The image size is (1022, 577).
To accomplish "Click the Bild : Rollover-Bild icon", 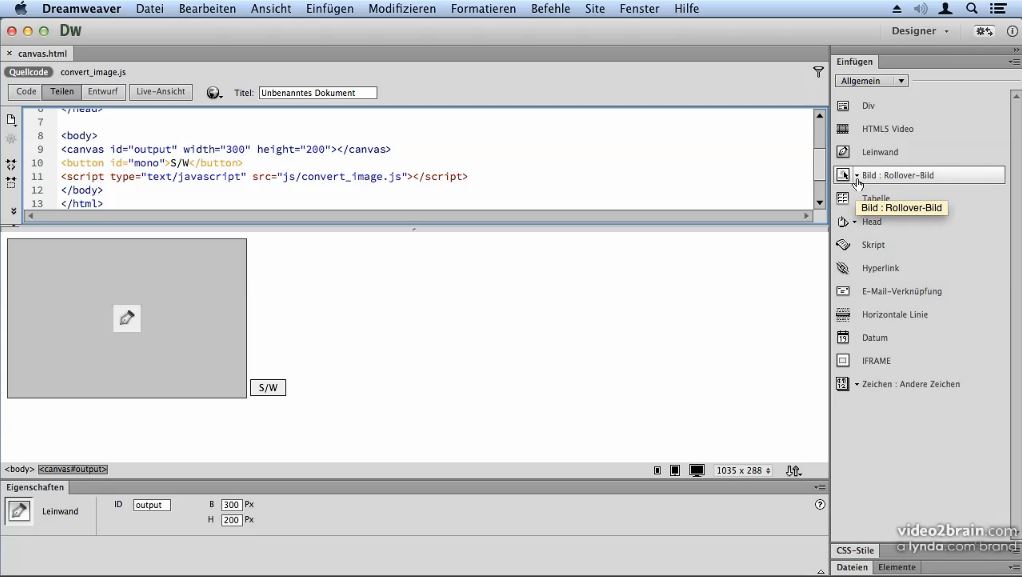I will pos(843,175).
